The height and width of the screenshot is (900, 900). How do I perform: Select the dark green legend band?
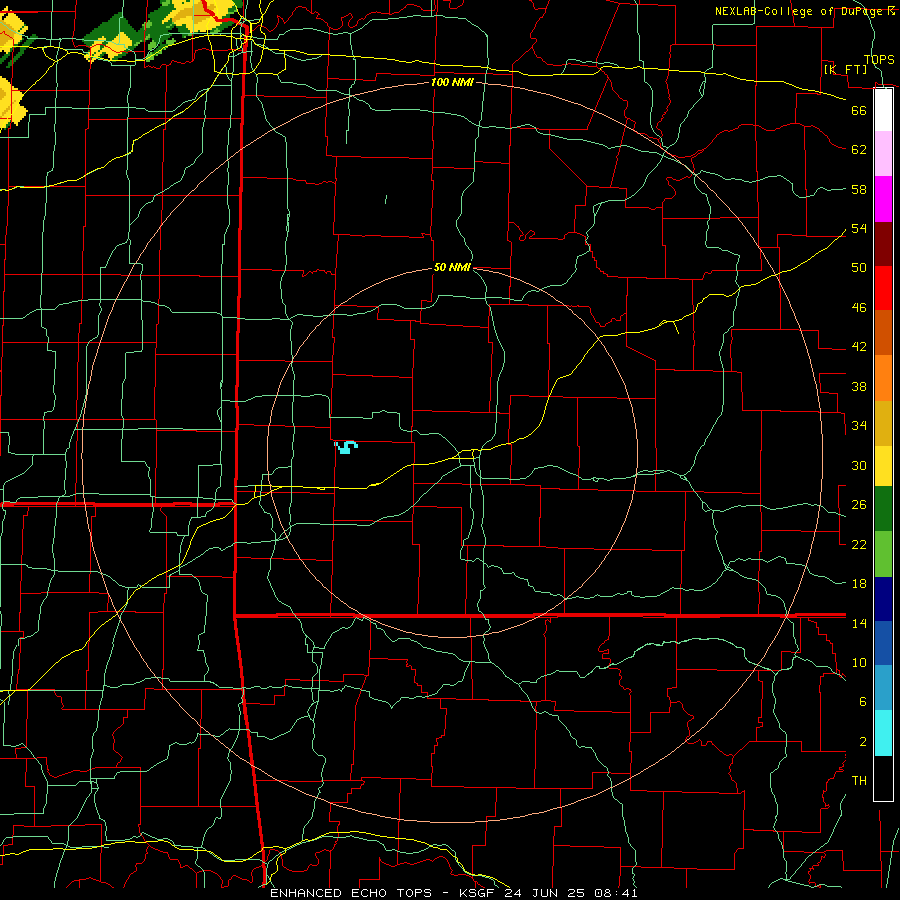(x=883, y=509)
